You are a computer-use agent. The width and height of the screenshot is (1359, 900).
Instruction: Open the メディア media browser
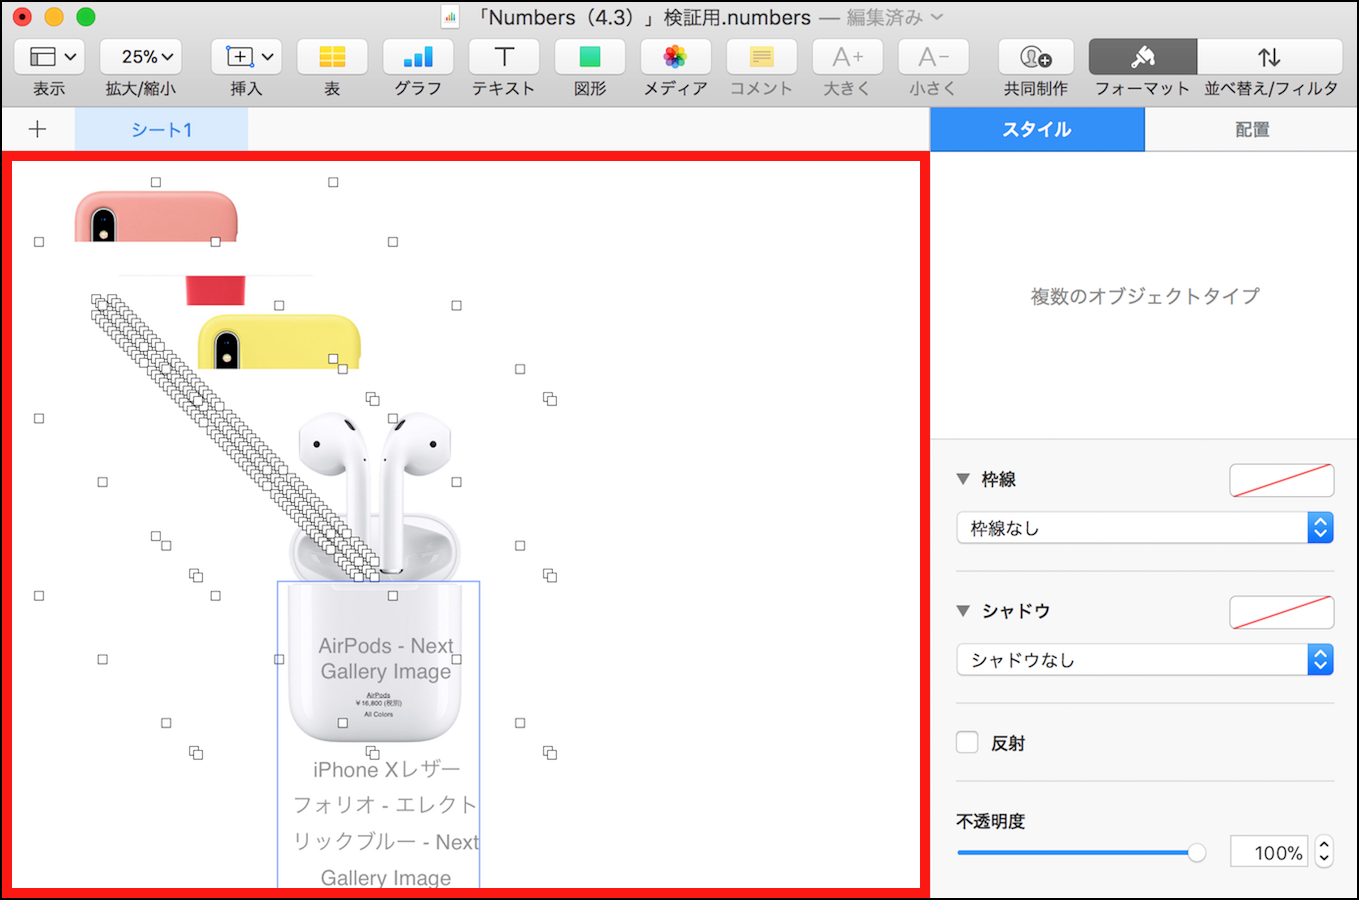676,57
